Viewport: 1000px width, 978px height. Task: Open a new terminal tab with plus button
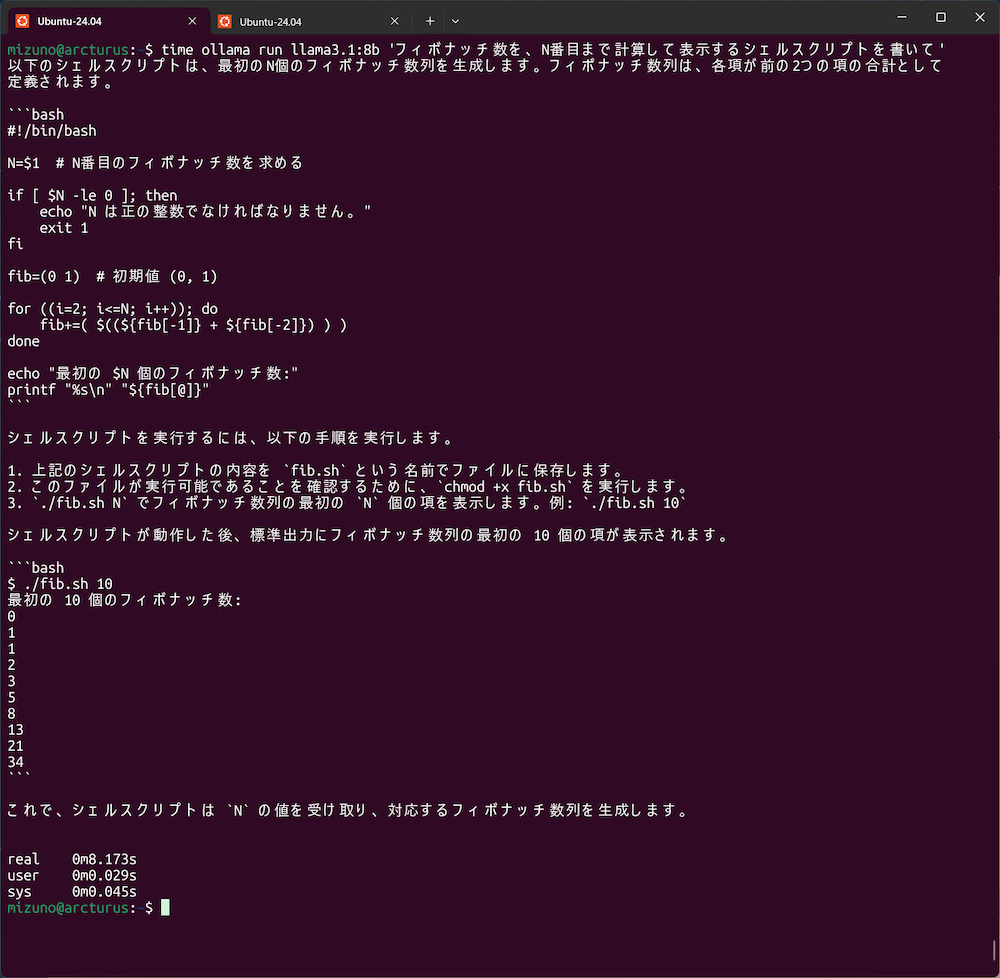coord(430,21)
